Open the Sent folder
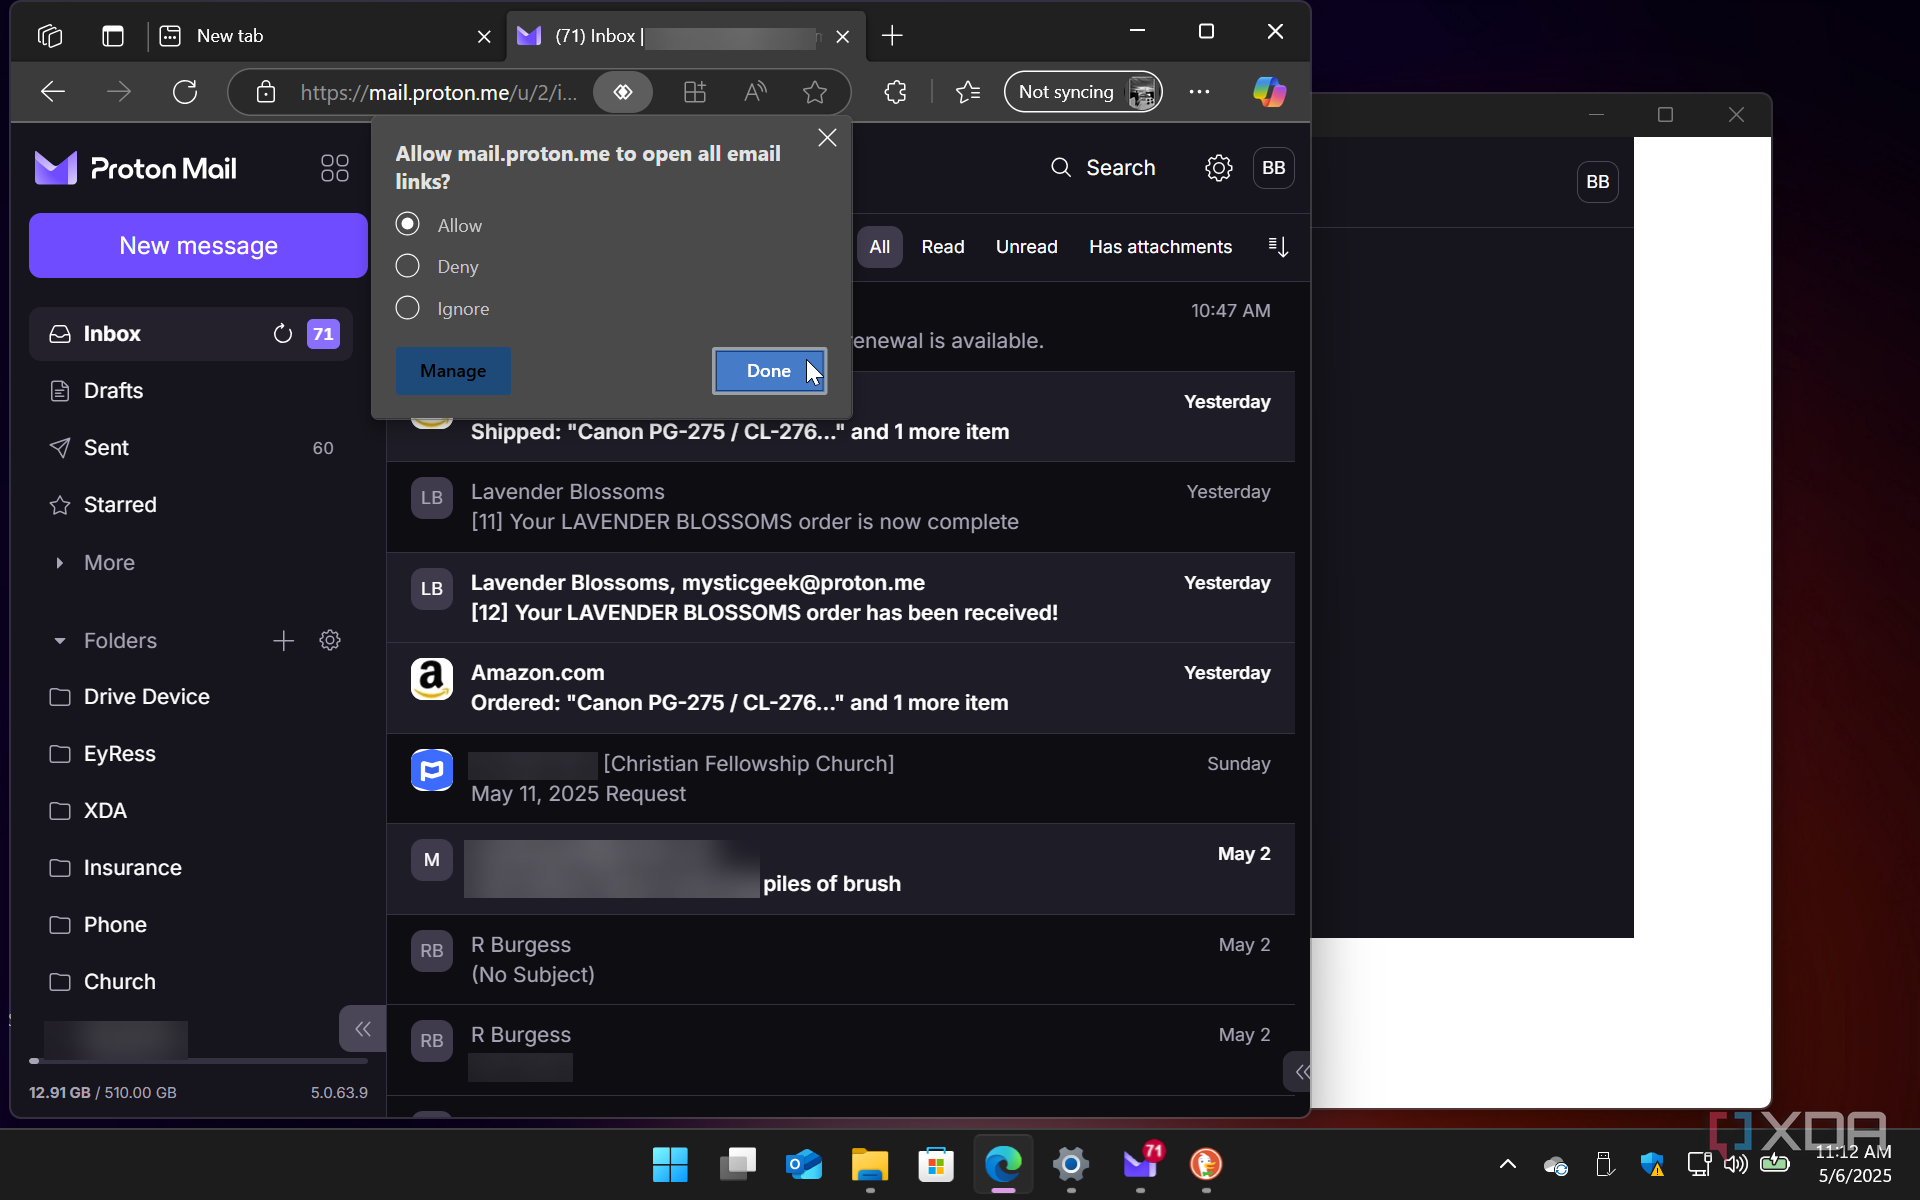This screenshot has width=1920, height=1200. [x=190, y=448]
